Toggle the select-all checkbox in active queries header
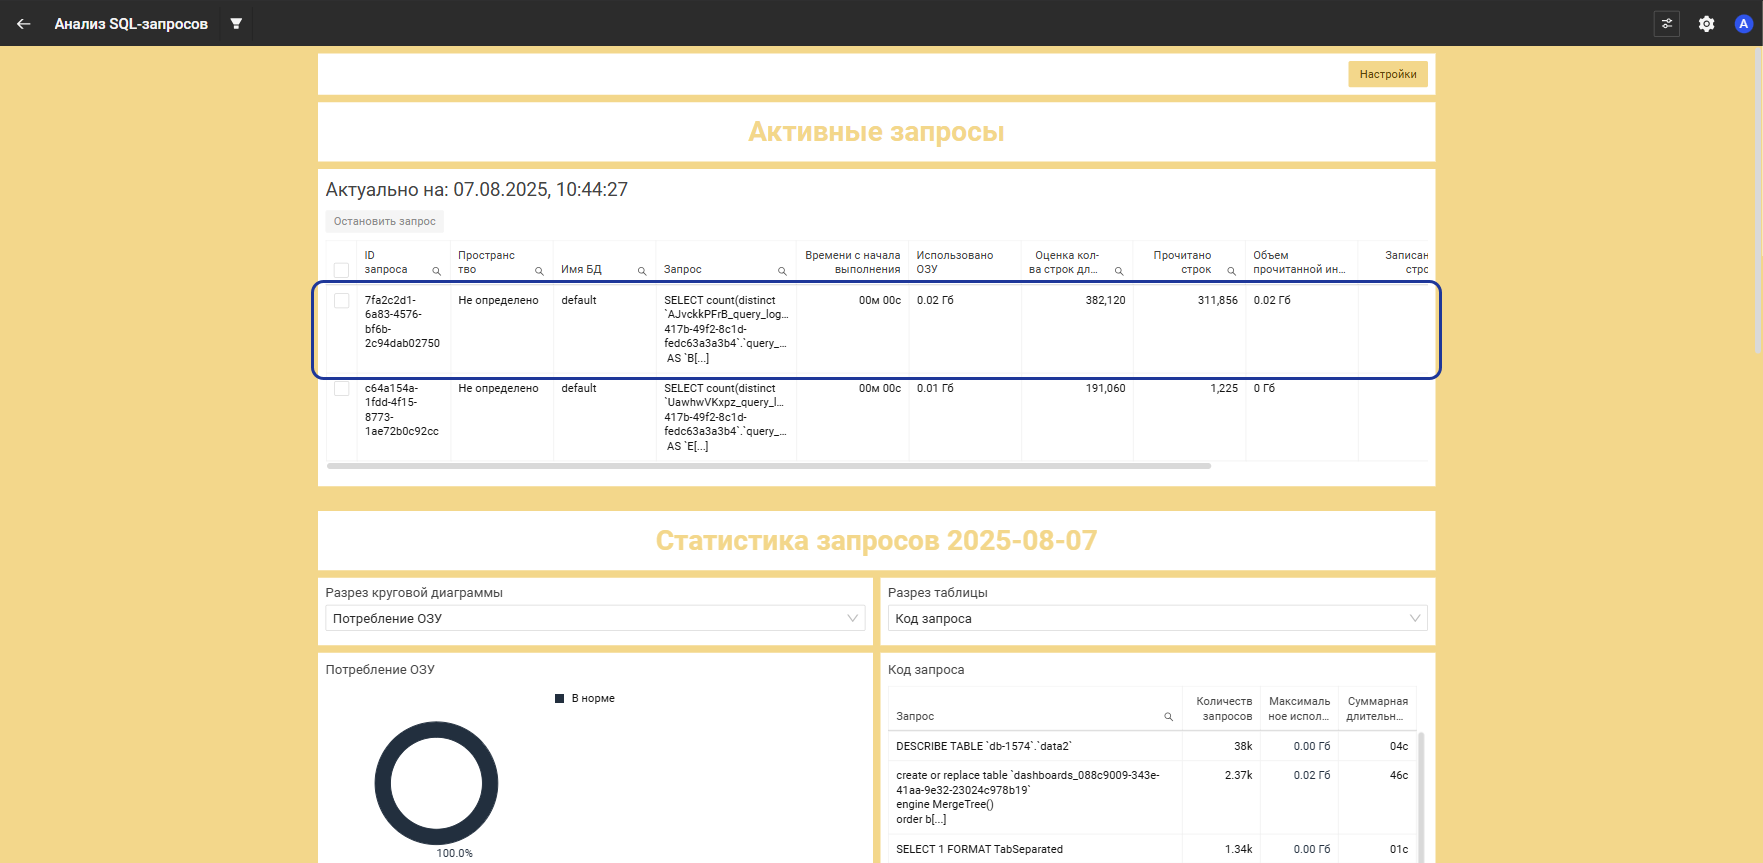1763x863 pixels. 342,270
